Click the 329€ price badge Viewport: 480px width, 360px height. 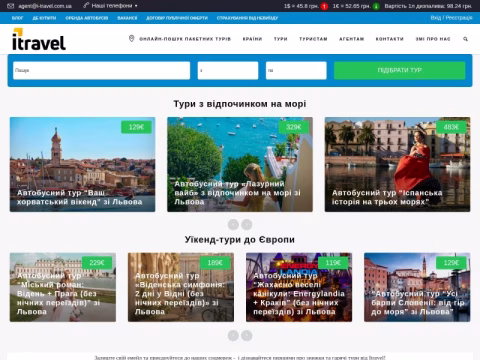point(294,127)
